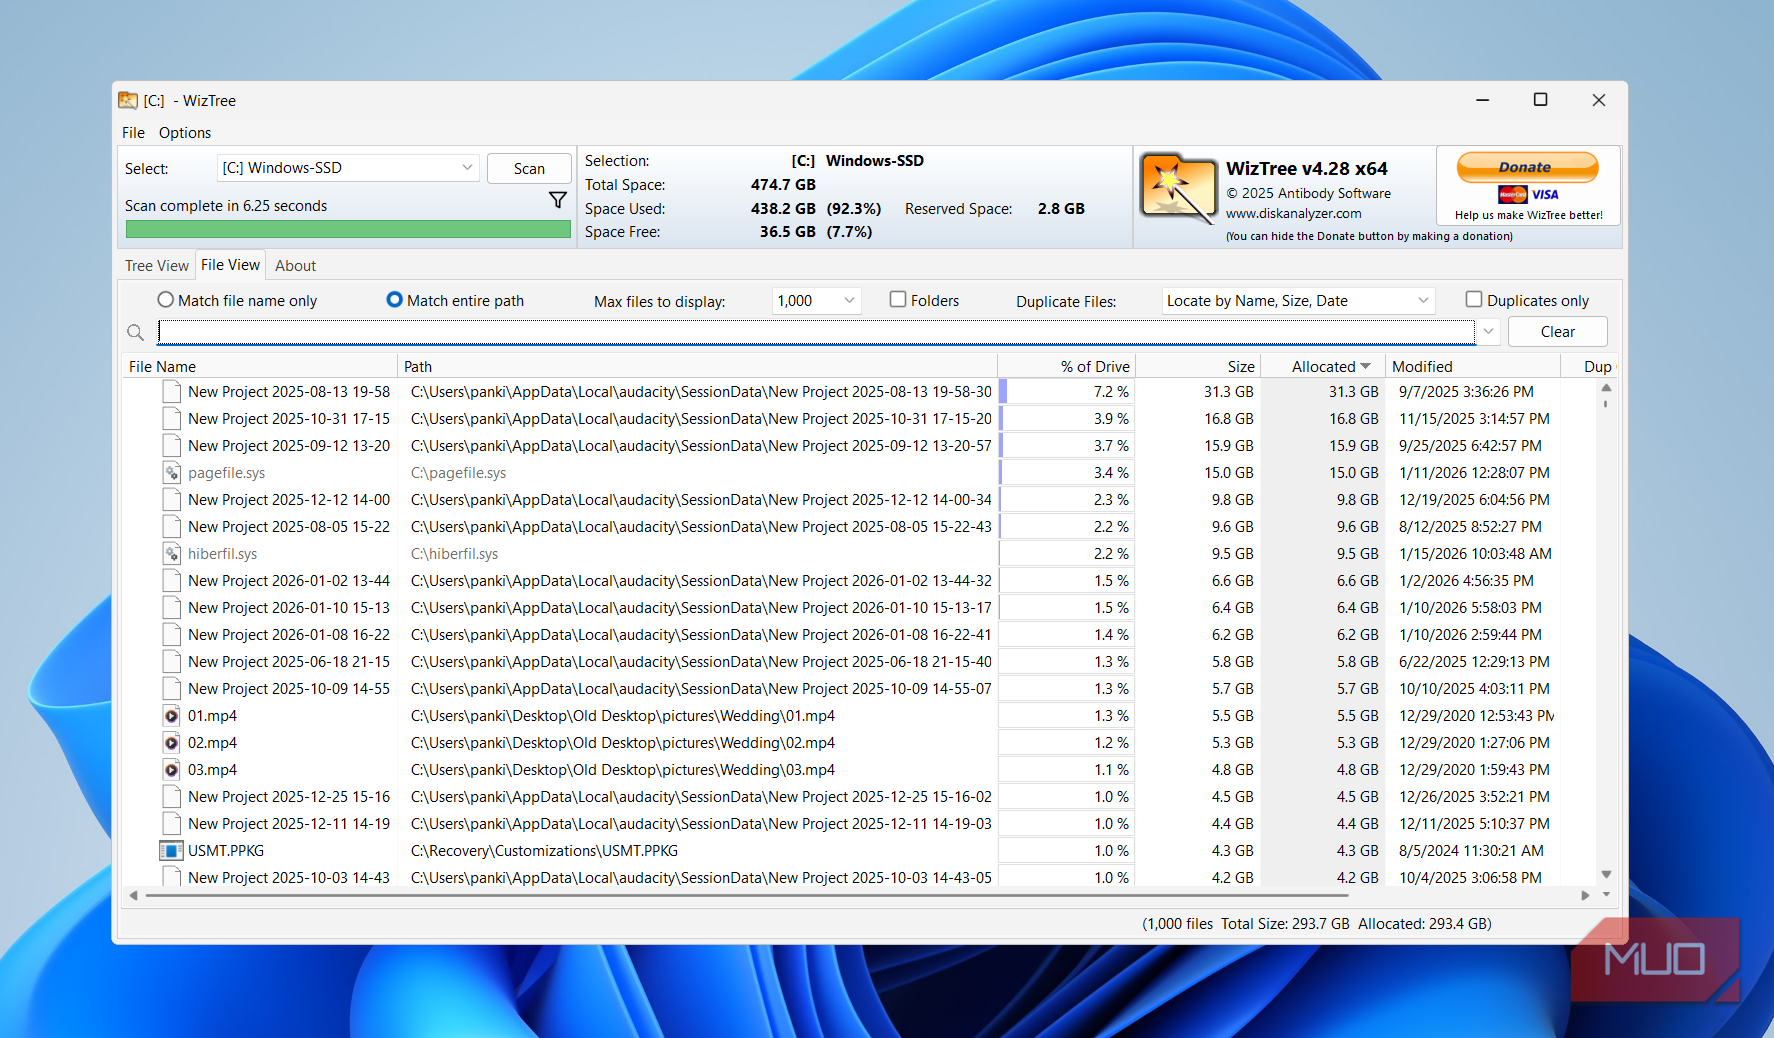Open the About tab

[295, 266]
